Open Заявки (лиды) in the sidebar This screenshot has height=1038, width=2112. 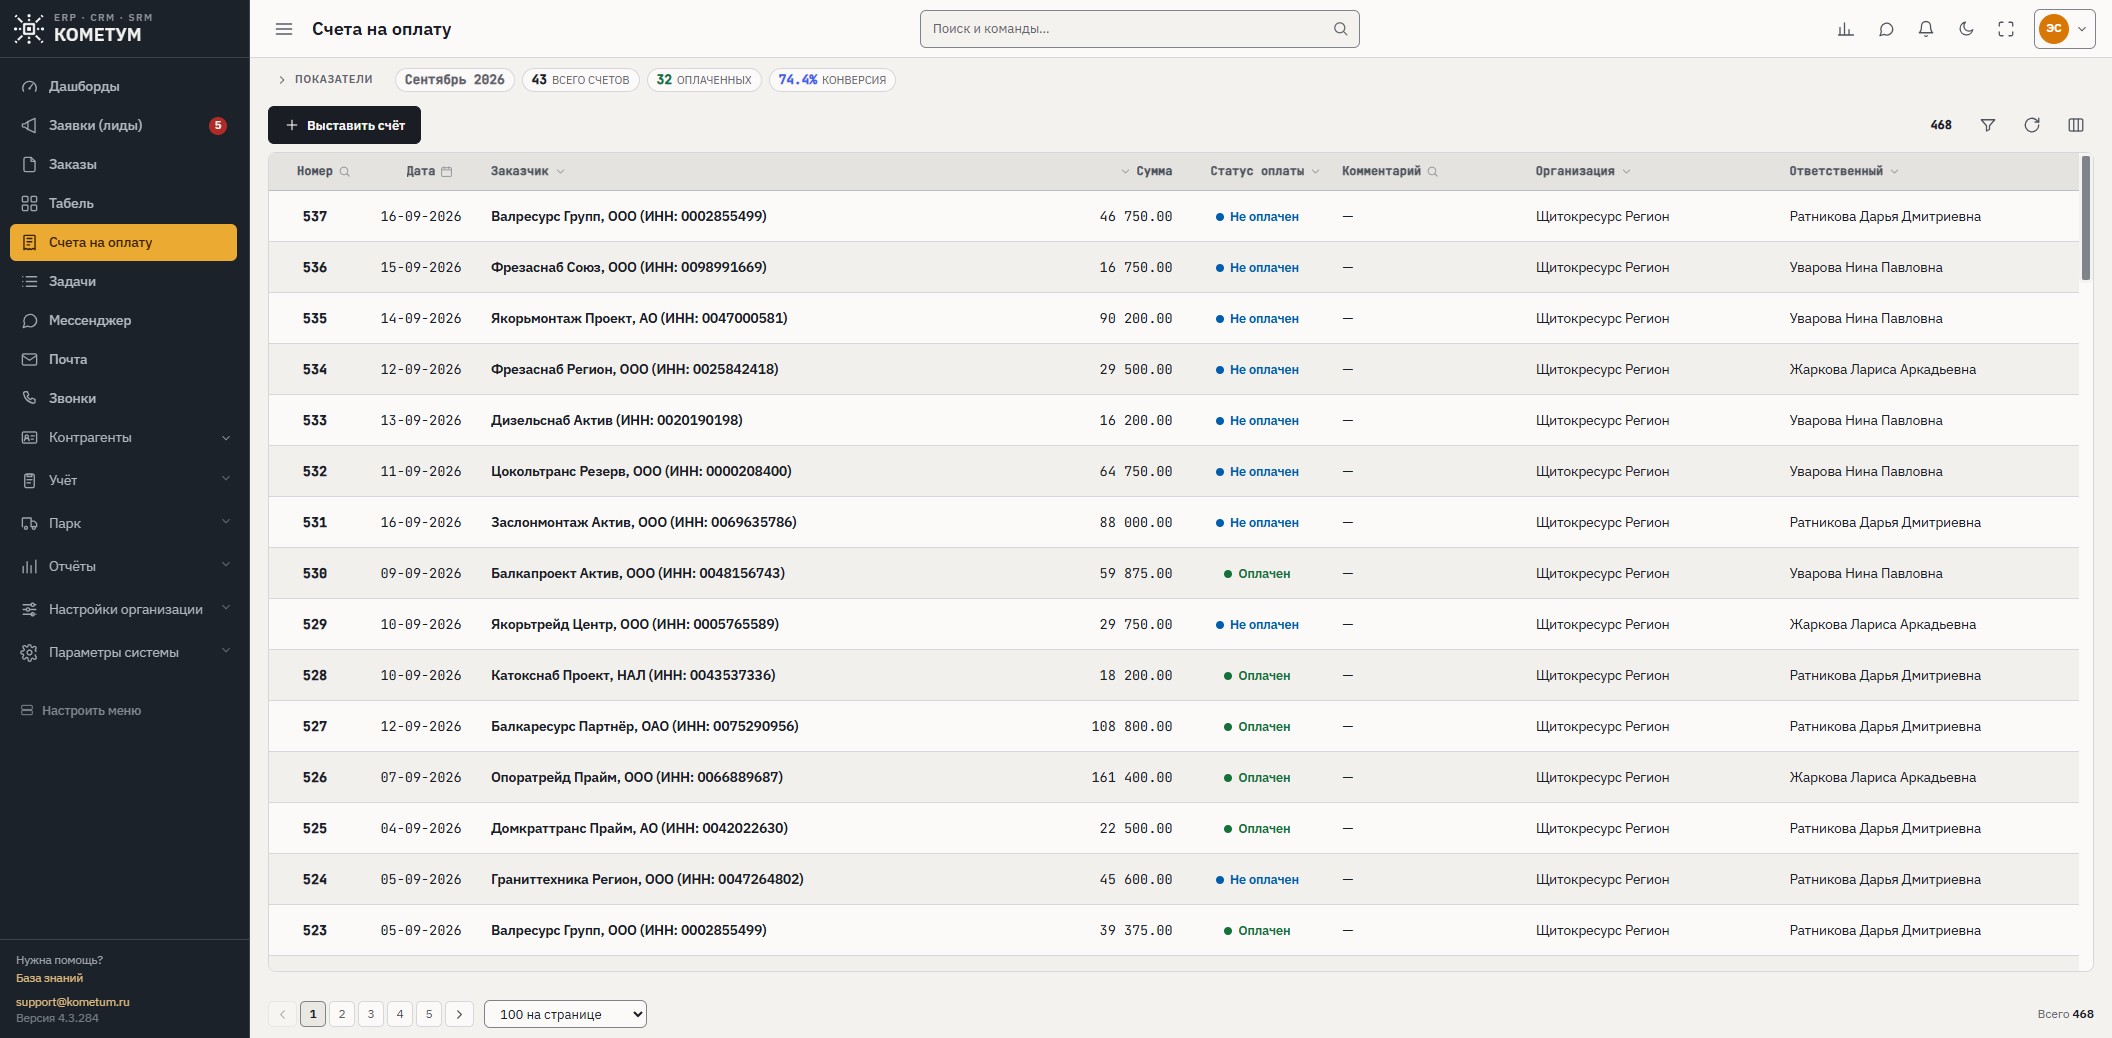(123, 125)
